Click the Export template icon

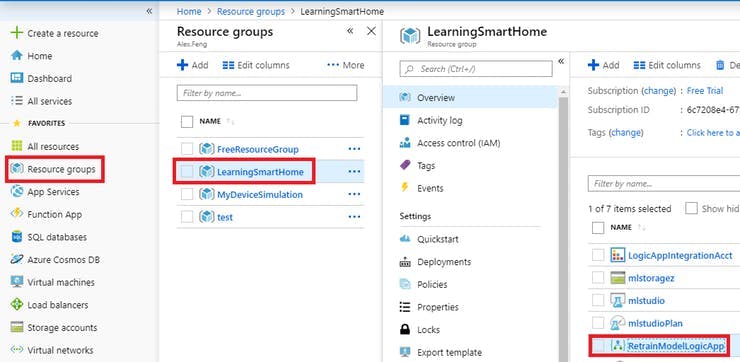coord(405,353)
